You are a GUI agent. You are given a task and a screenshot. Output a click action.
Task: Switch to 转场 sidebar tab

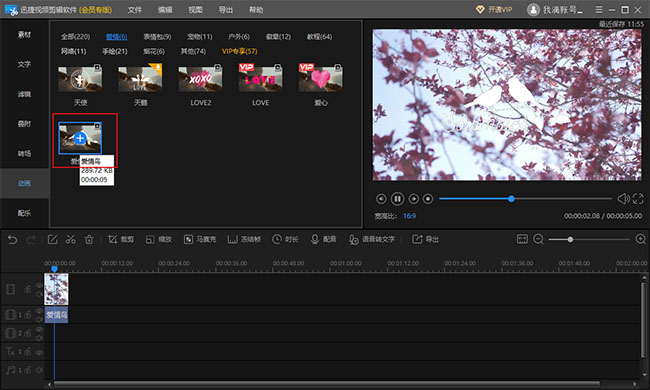point(24,153)
